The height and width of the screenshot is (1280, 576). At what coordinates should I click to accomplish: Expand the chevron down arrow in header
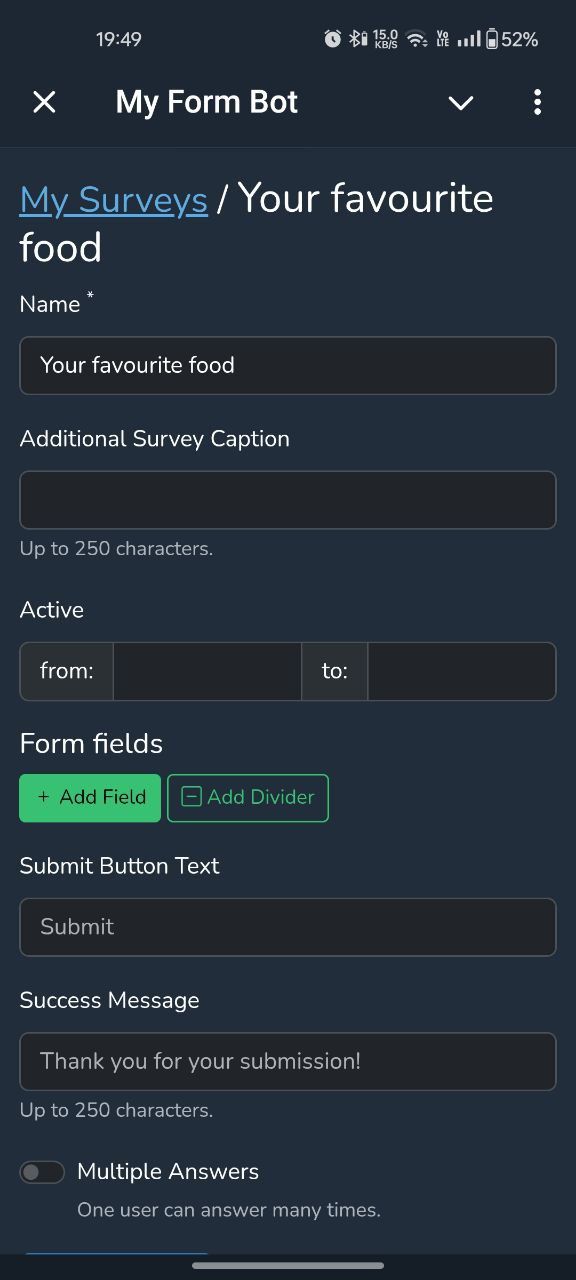click(460, 103)
